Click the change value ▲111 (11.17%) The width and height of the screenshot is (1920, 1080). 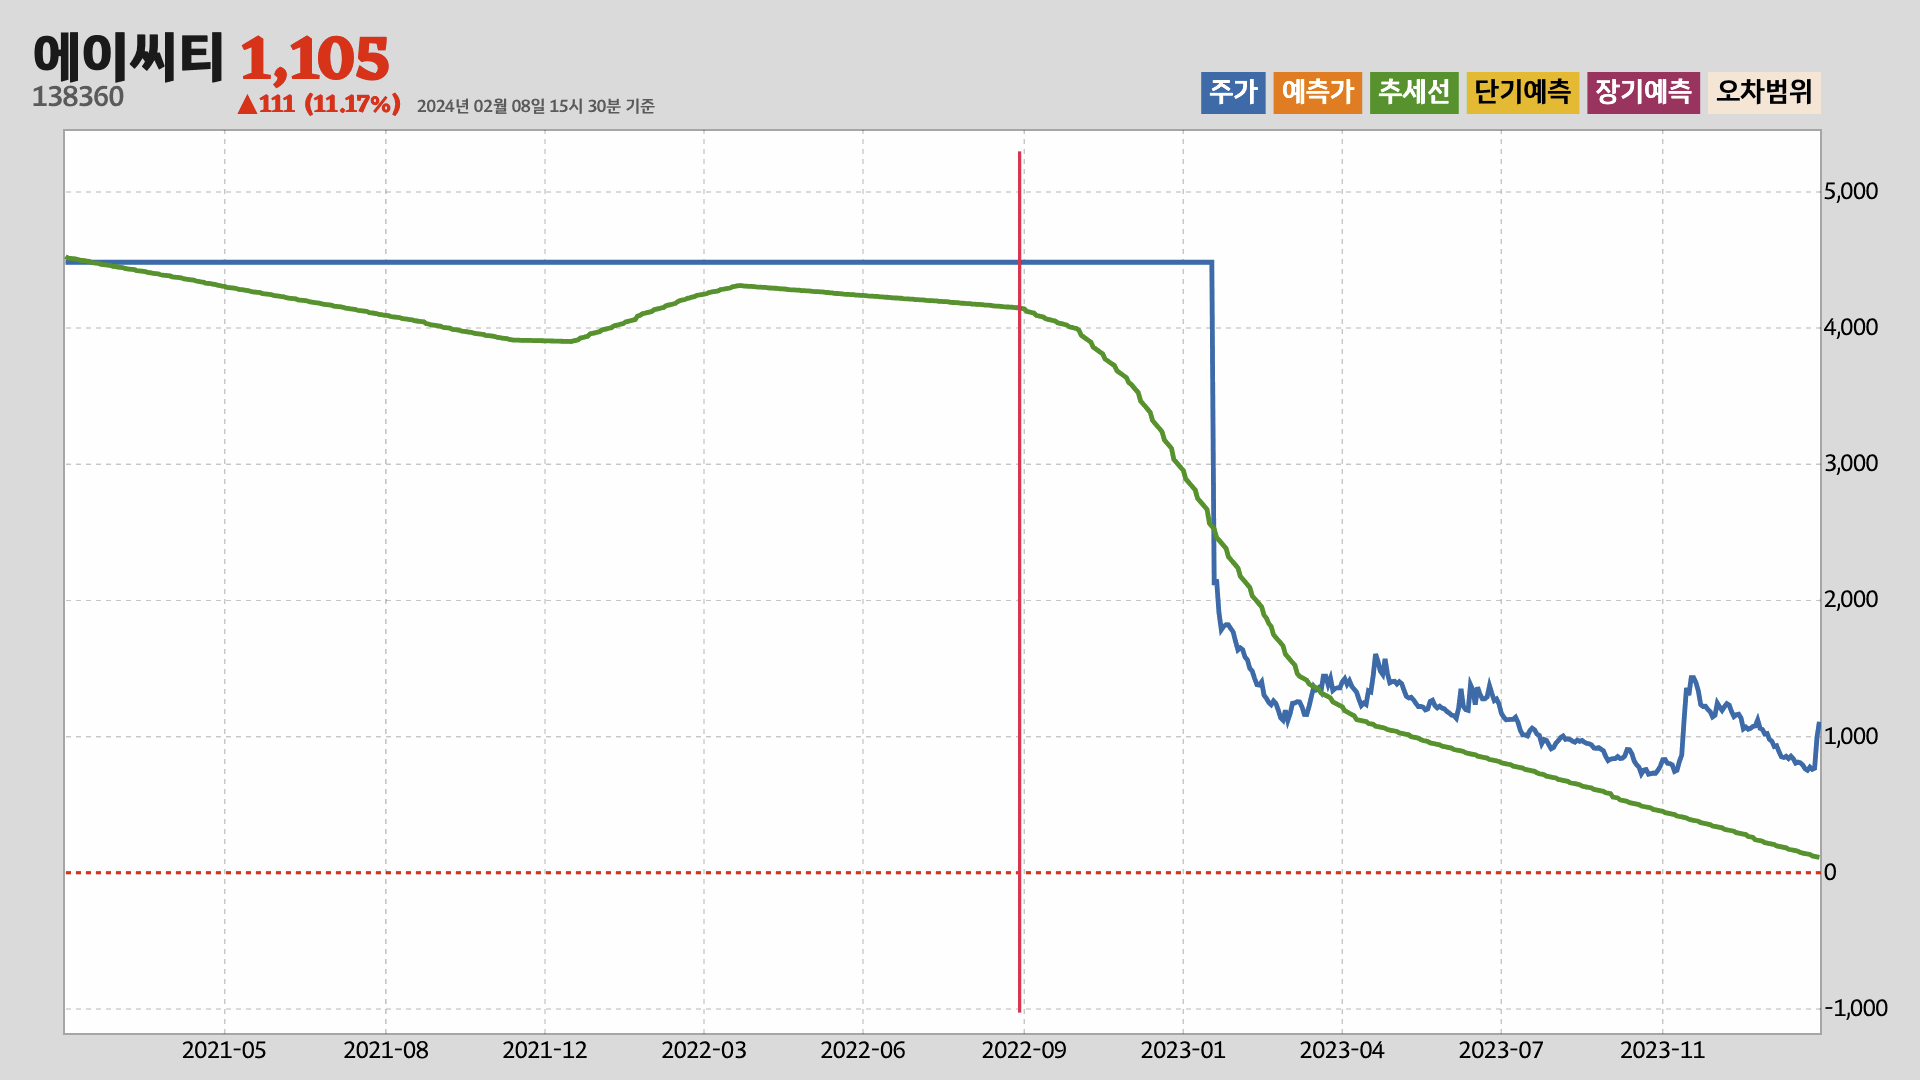319,104
